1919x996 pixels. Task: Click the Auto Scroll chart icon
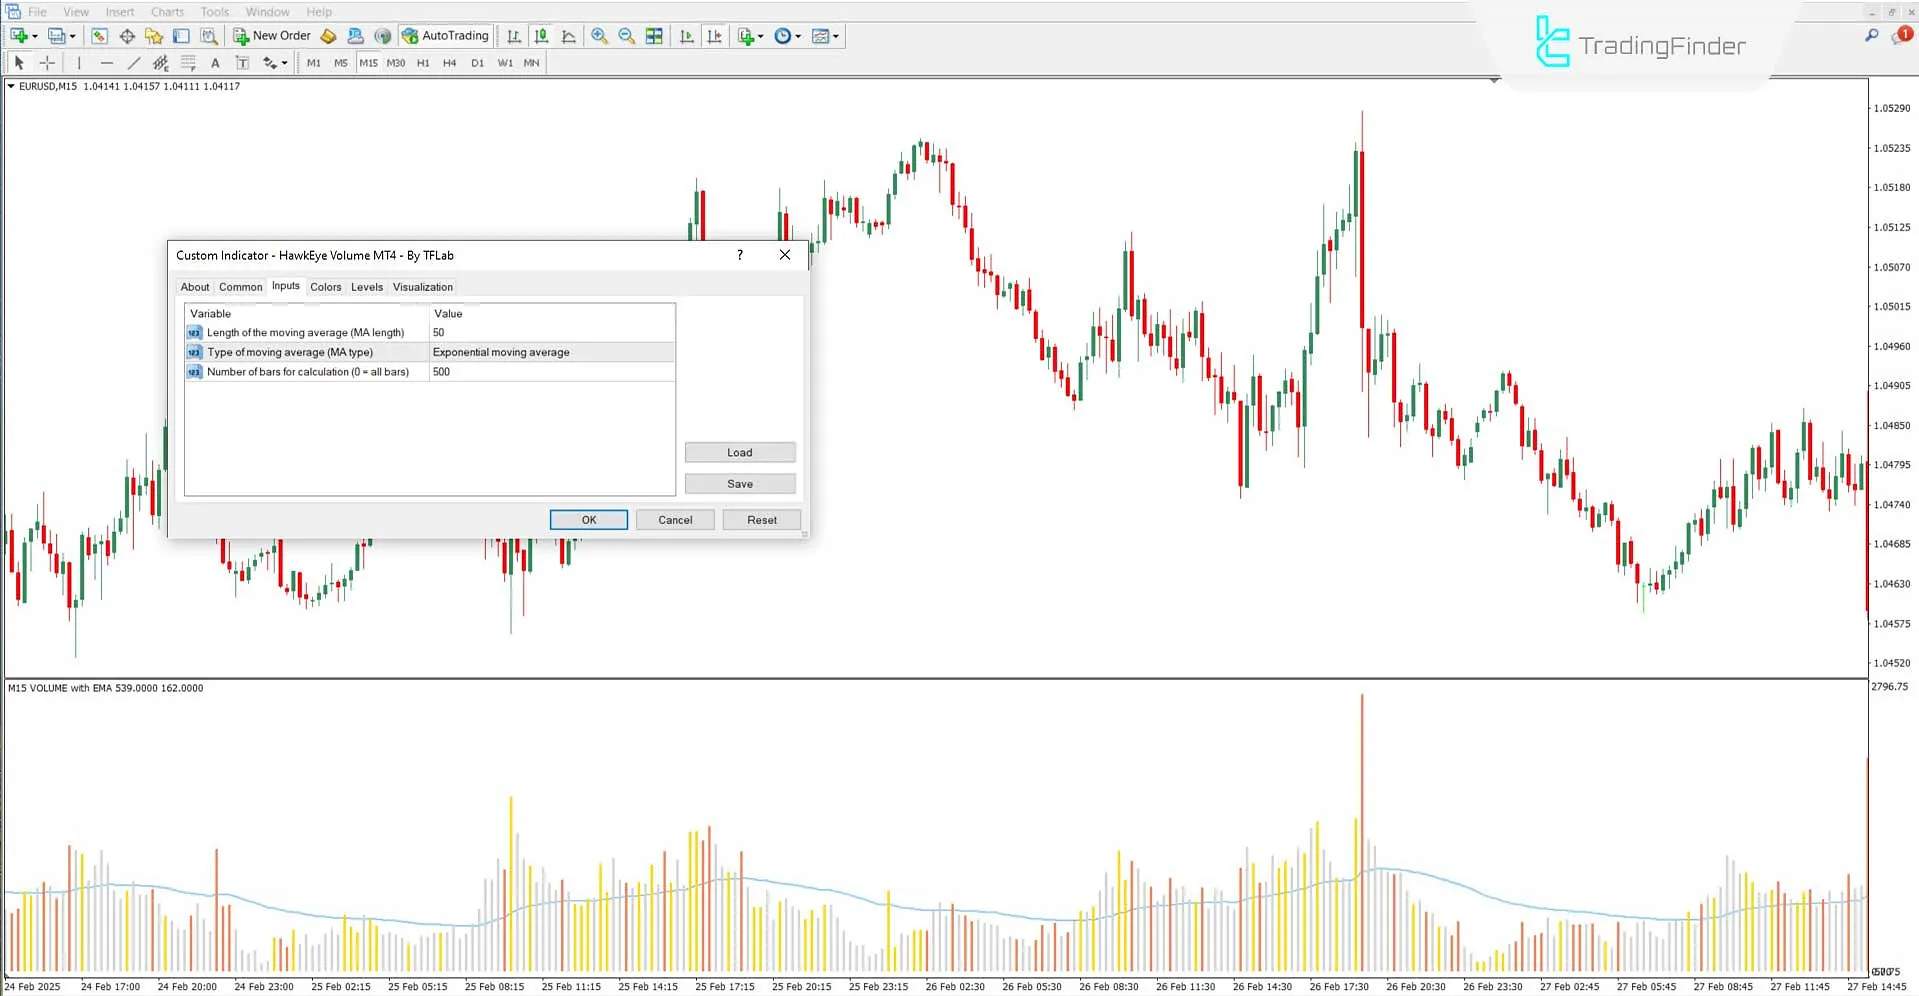(x=686, y=36)
